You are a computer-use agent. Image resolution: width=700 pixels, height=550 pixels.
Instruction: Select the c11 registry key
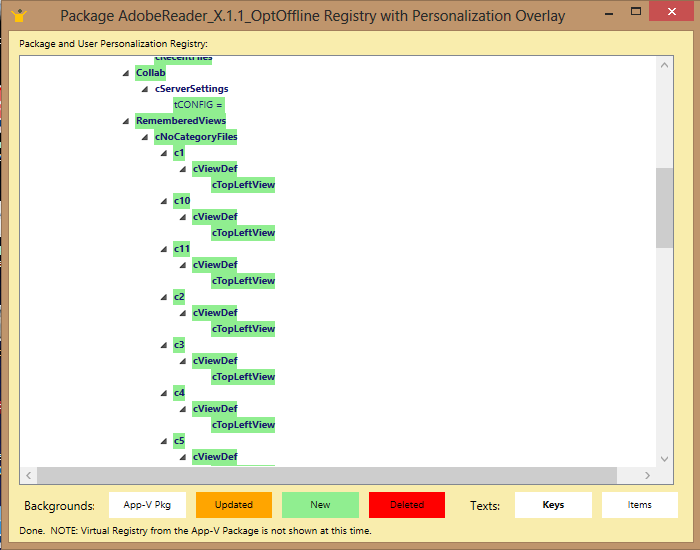point(181,249)
